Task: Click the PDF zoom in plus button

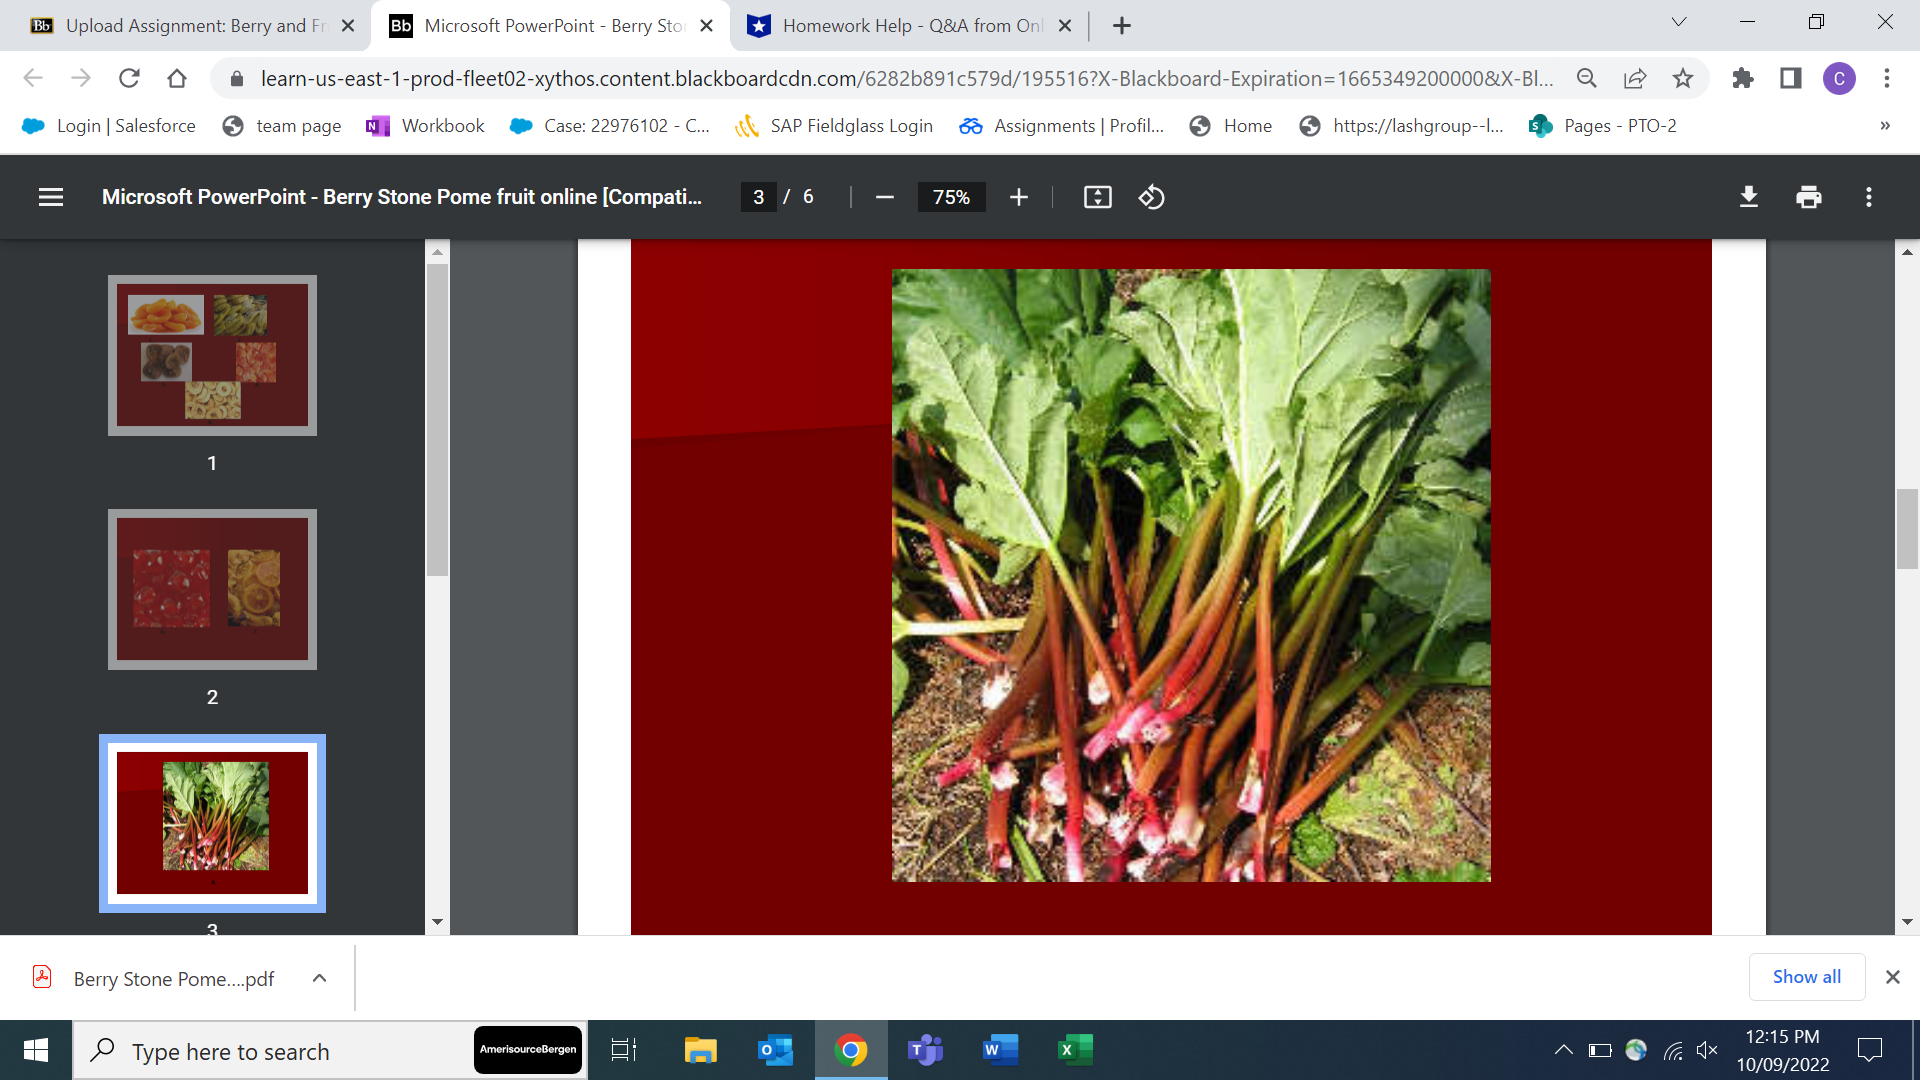Action: (1018, 197)
